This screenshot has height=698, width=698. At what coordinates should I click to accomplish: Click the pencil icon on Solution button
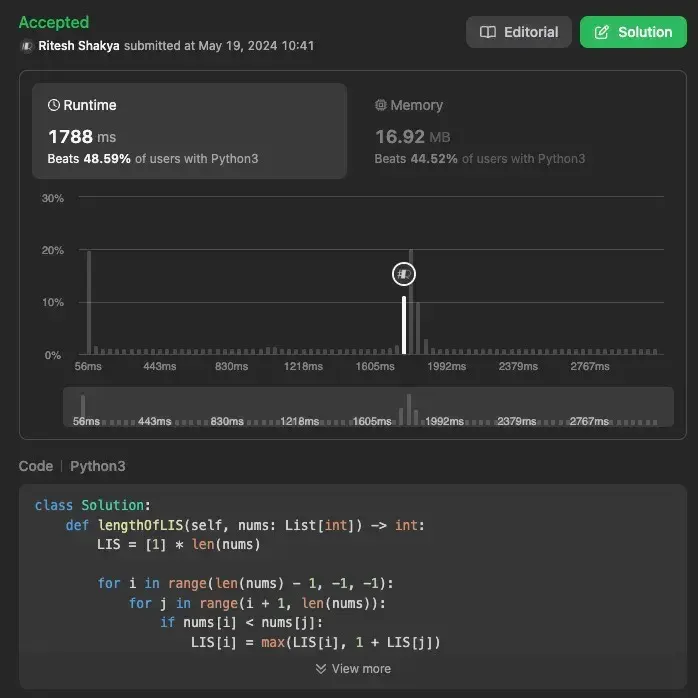click(x=601, y=32)
